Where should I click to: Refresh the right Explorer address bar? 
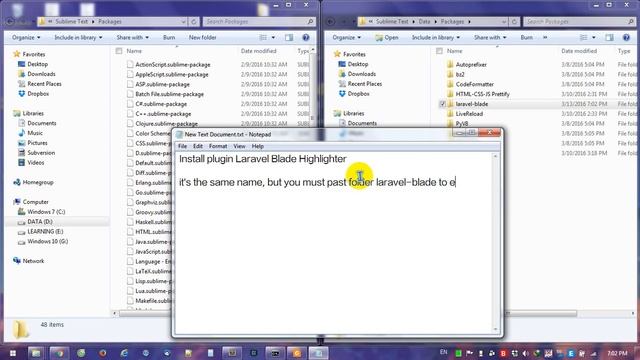514,22
